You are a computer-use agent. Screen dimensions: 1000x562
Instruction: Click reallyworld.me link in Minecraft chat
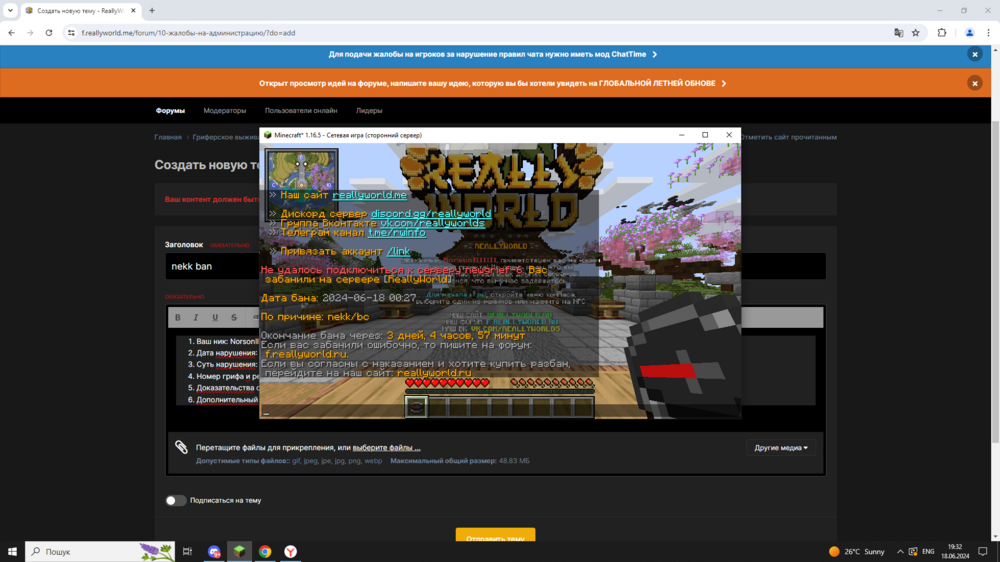[369, 195]
